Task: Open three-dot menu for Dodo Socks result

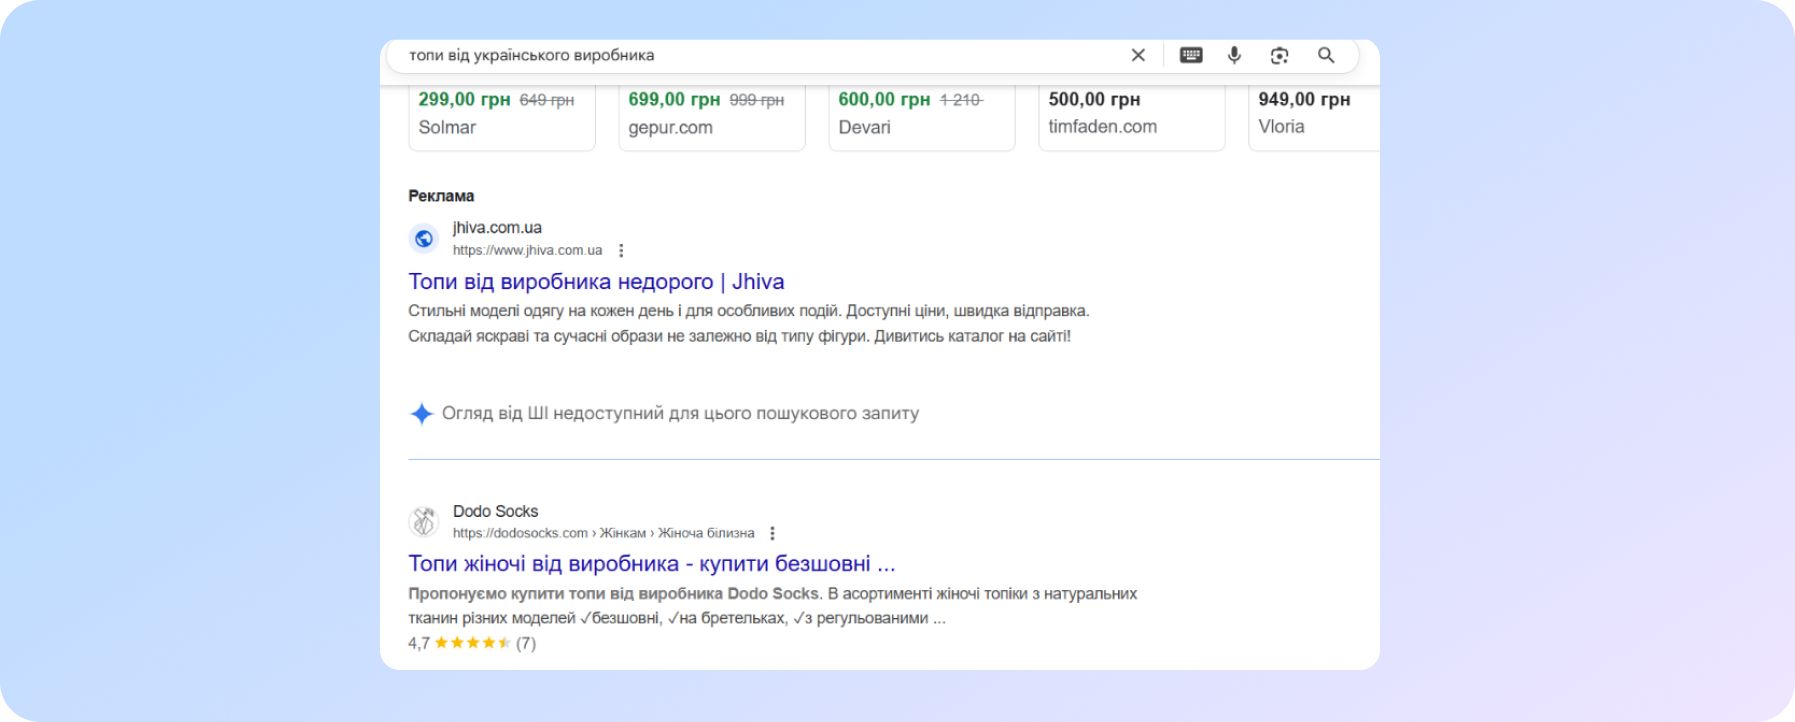Action: coord(772,534)
